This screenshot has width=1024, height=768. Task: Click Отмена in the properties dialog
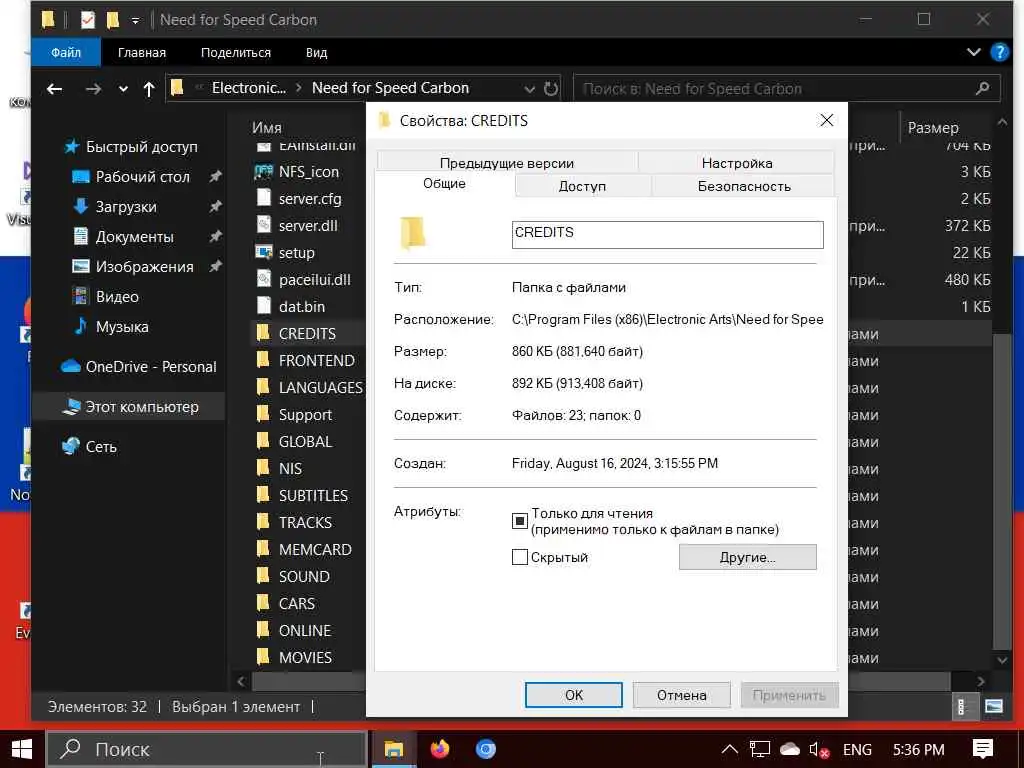tap(681, 695)
